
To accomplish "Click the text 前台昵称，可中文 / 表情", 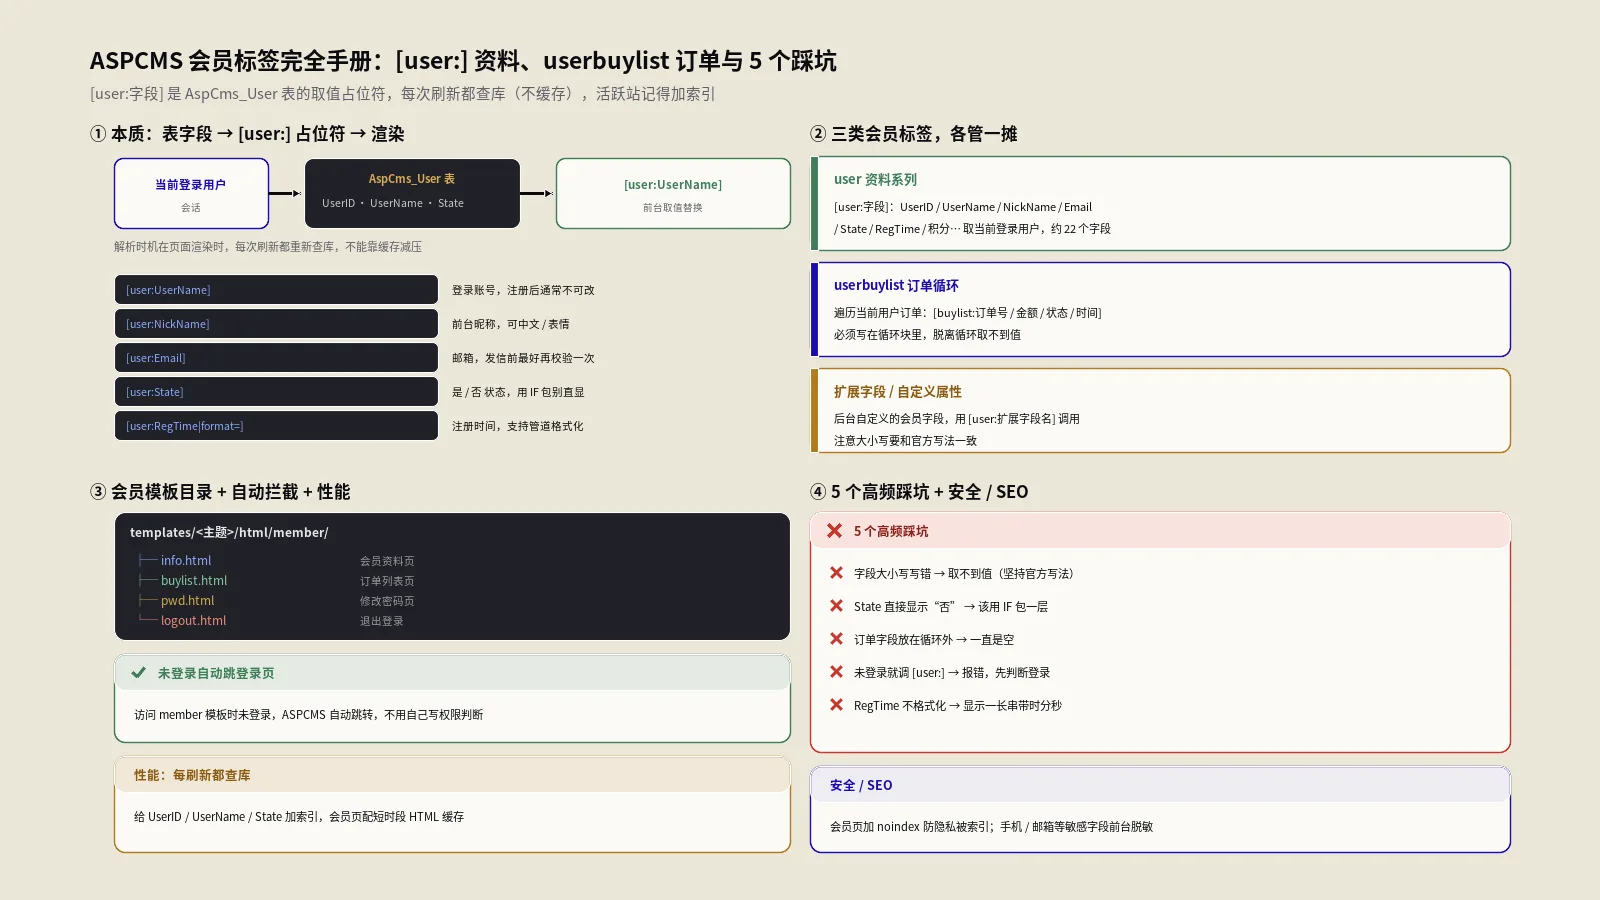I will point(511,324).
